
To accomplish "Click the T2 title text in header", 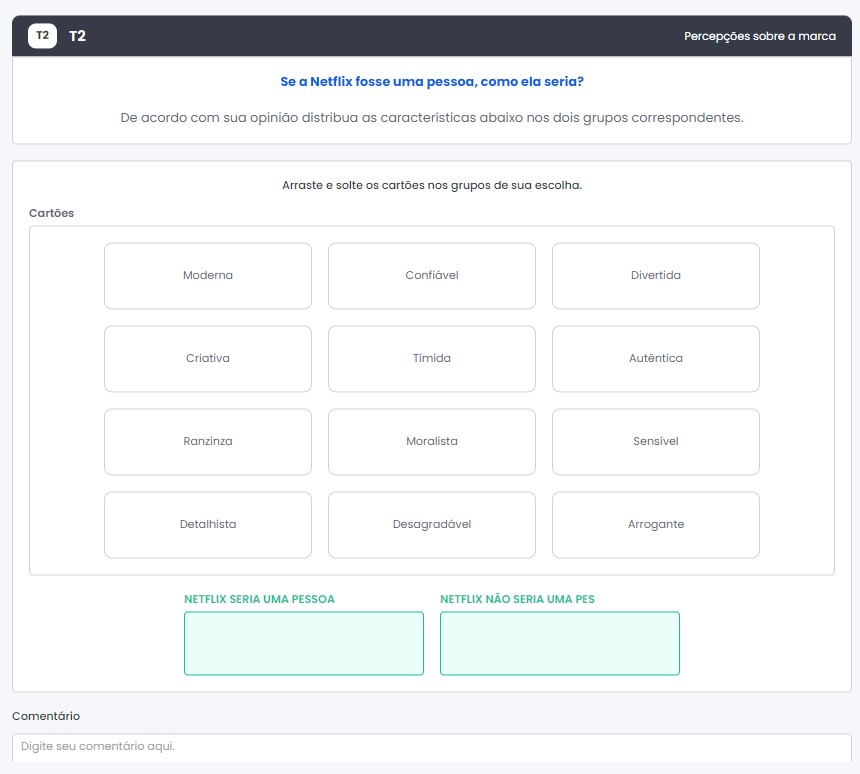I will [77, 36].
